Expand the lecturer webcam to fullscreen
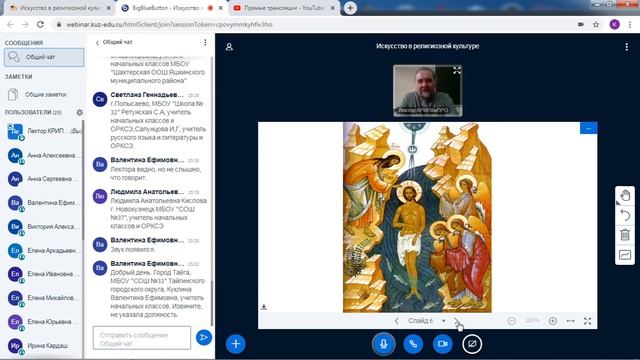 (x=457, y=71)
